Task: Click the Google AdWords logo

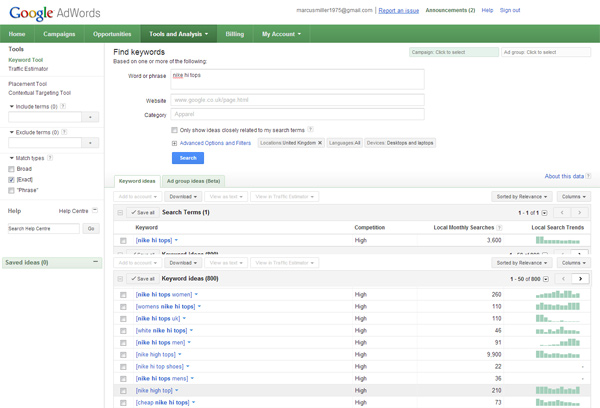Action: point(55,13)
